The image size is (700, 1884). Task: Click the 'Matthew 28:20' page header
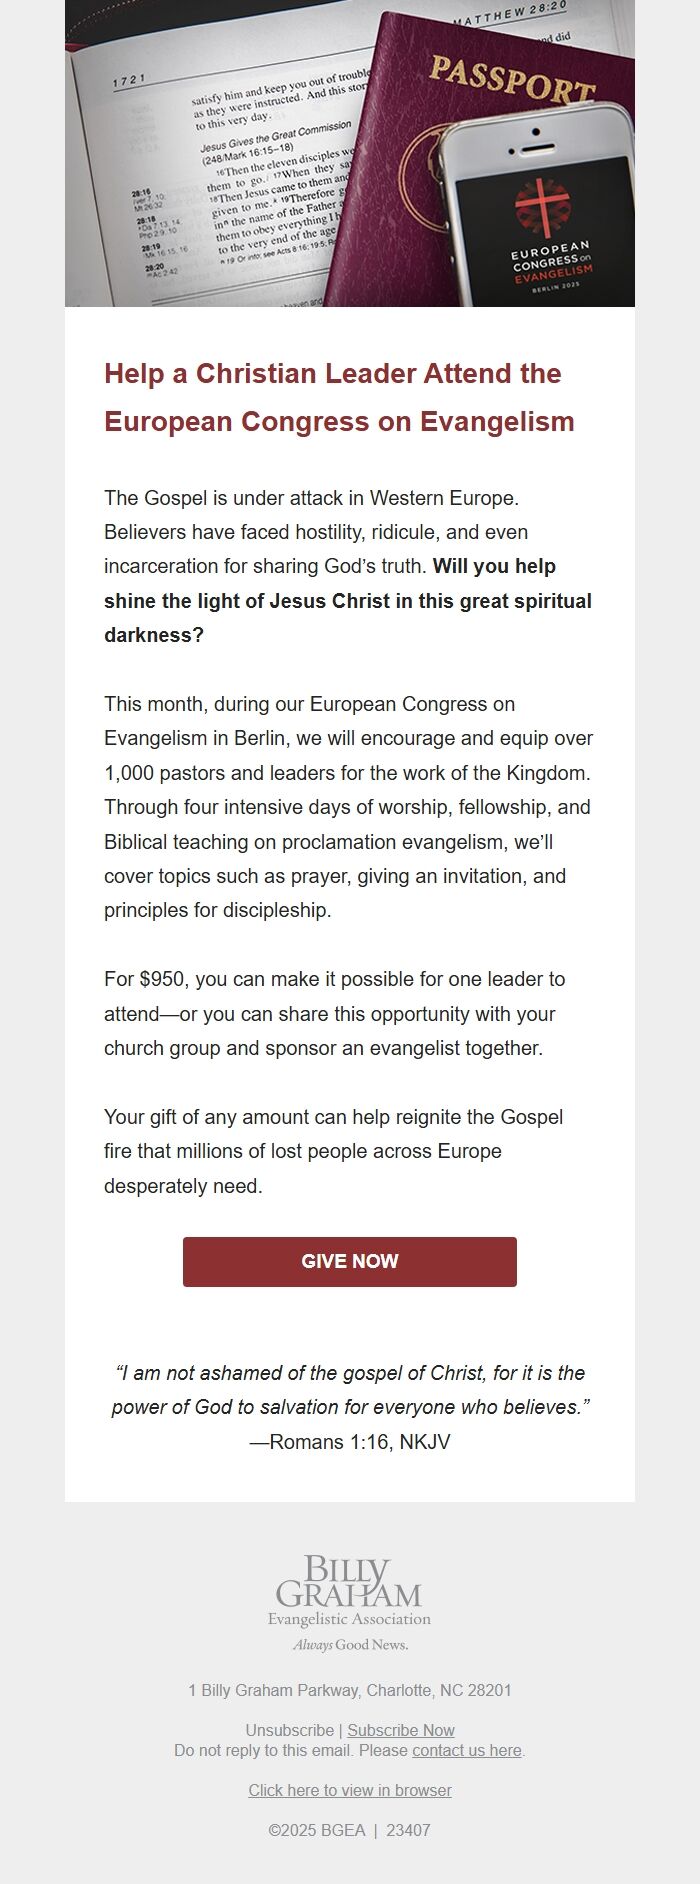pyautogui.click(x=509, y=13)
